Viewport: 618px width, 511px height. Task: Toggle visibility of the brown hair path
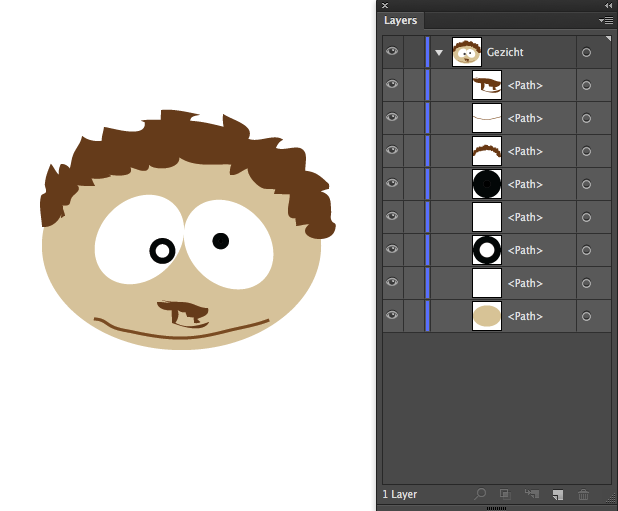click(392, 151)
